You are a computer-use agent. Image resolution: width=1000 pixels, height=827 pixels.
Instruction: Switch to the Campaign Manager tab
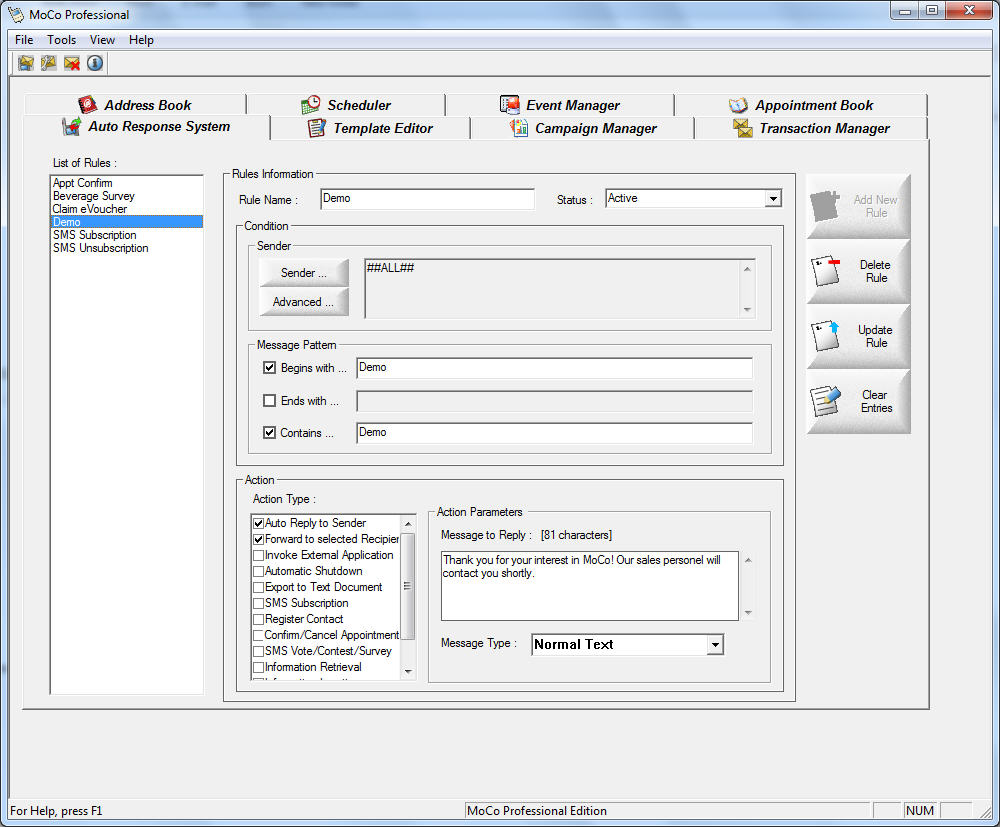coord(582,128)
